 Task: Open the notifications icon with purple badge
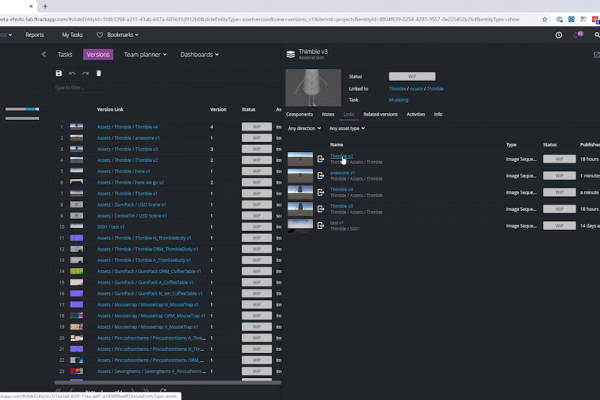coord(578,34)
